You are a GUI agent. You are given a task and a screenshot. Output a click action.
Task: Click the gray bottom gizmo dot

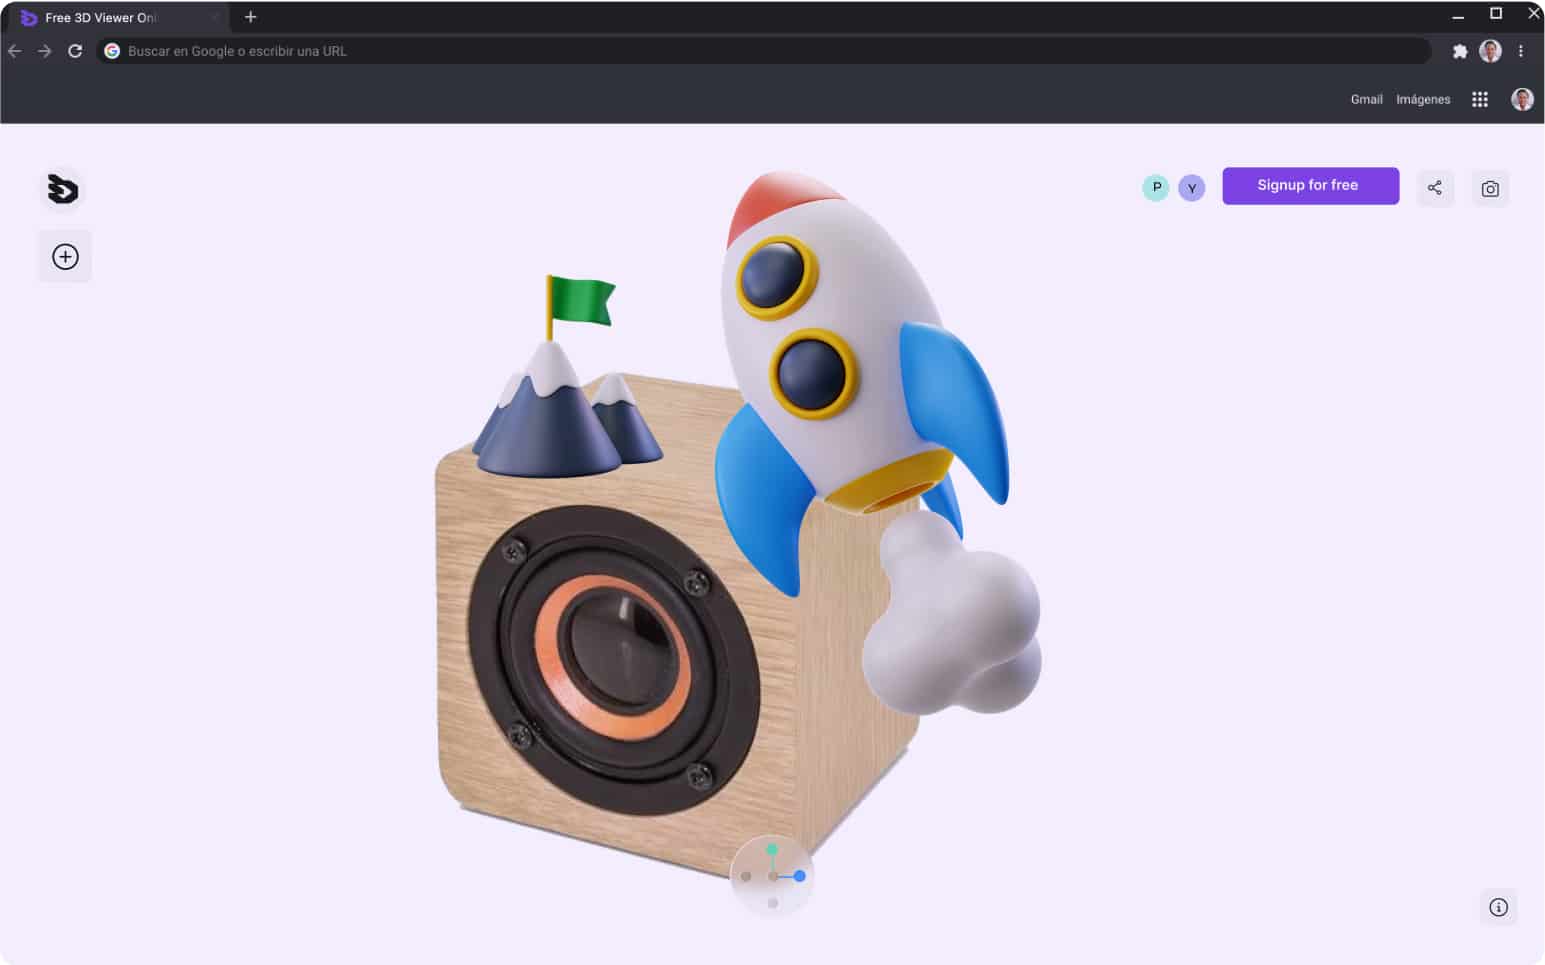[773, 903]
